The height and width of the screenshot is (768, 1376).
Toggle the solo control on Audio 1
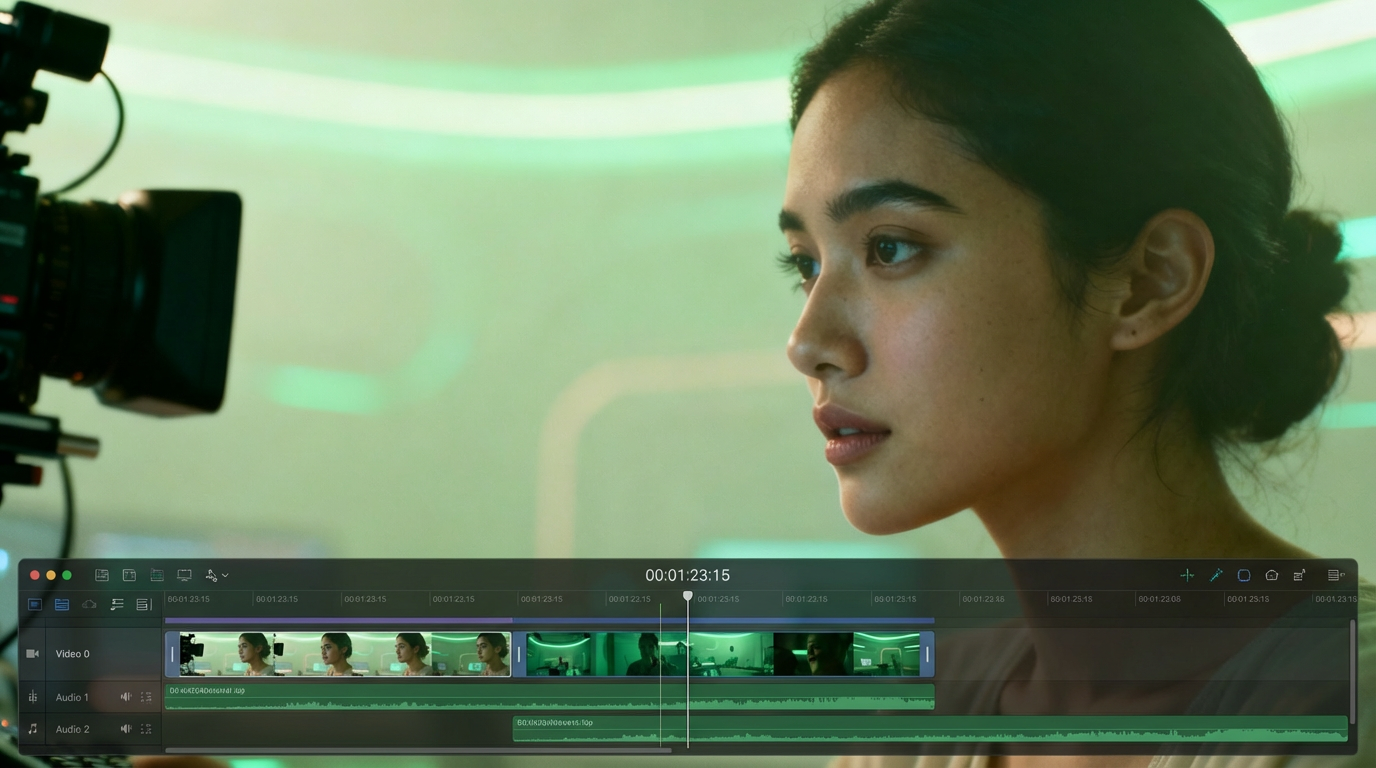[146, 697]
